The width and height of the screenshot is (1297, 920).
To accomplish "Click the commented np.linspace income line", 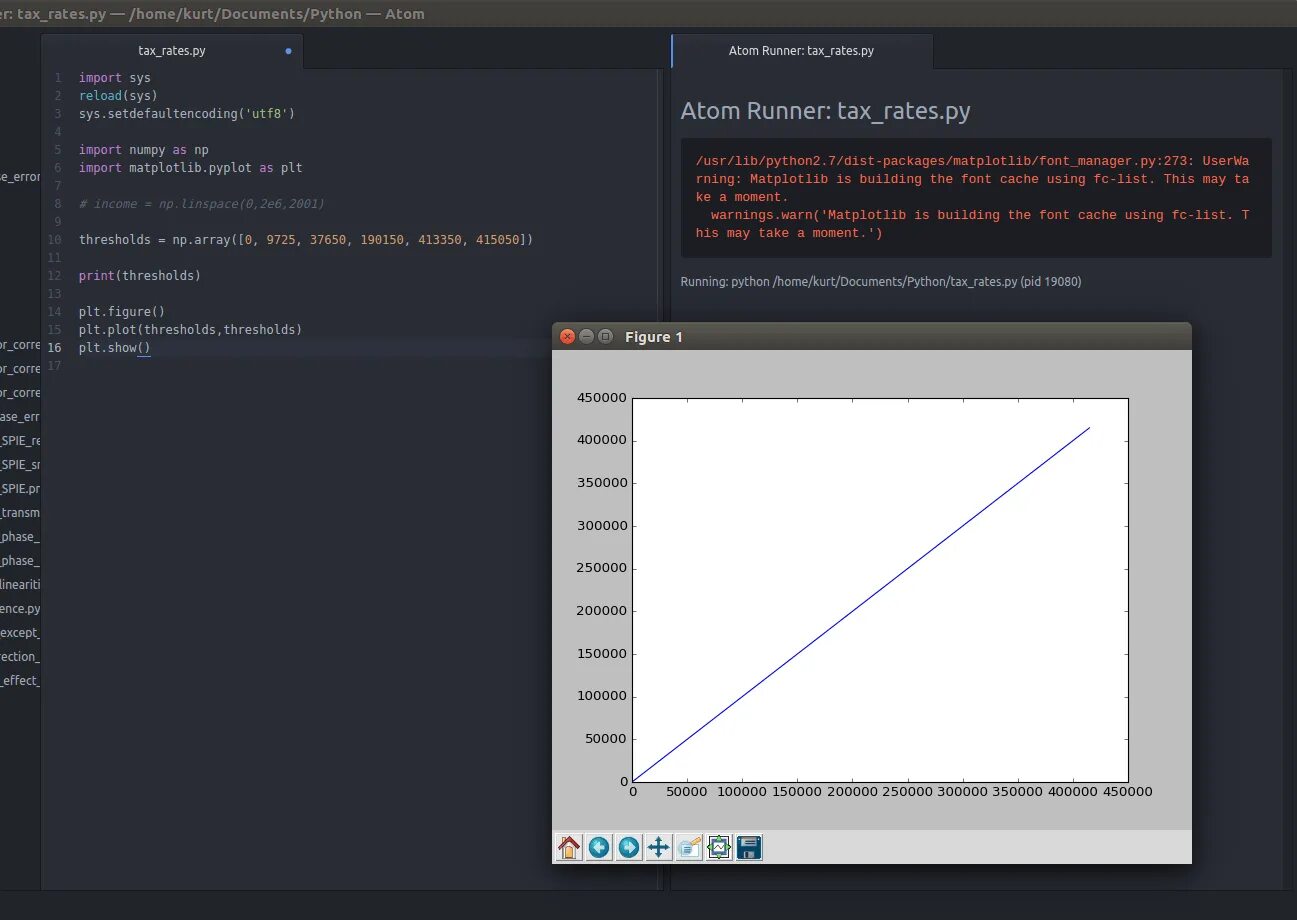I will [x=202, y=204].
